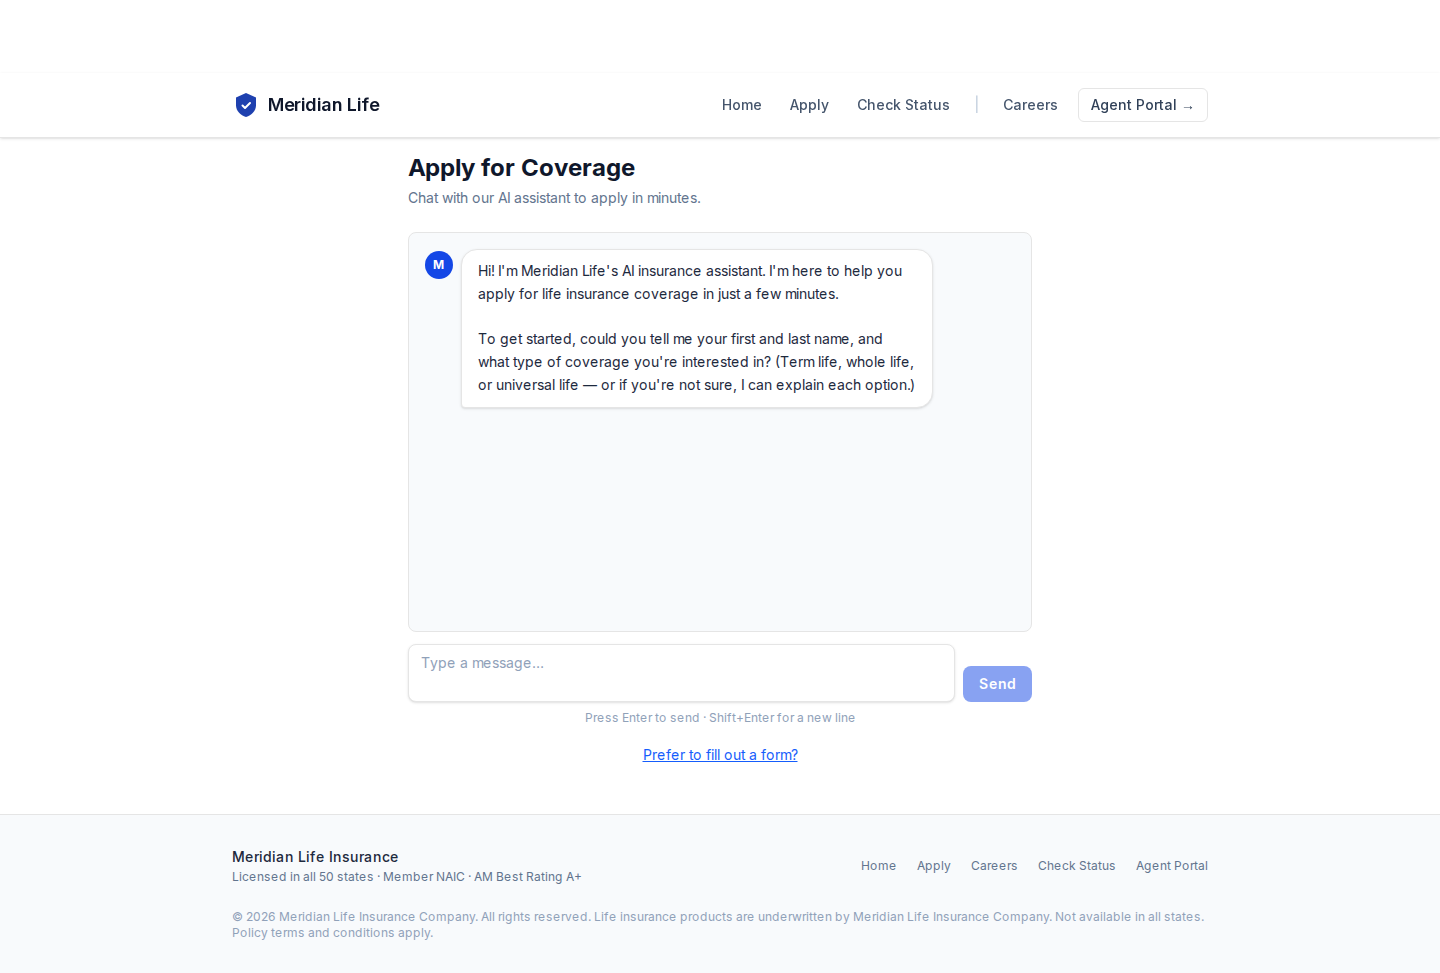Click the Licensed in all 50 states text
Image resolution: width=1440 pixels, height=973 pixels.
(x=407, y=877)
